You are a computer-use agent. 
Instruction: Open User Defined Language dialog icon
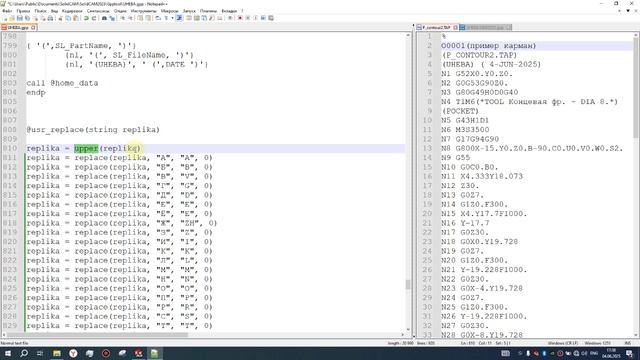pos(188,18)
